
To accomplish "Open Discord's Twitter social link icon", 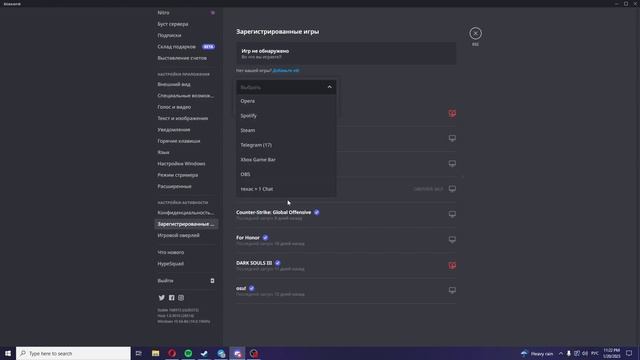I will 162,298.
